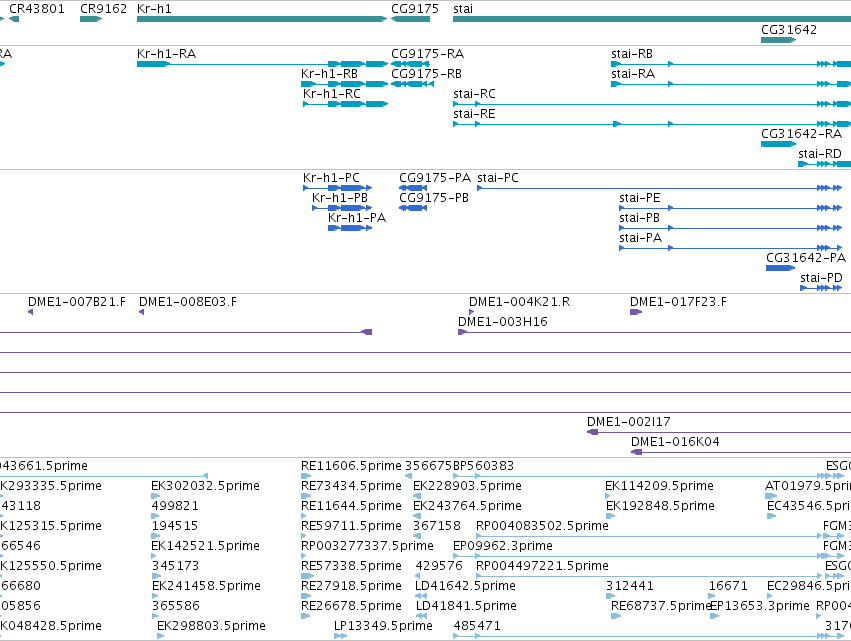Select the stai-PB protein feature
Viewport: 851px width, 641px height.
click(731, 228)
